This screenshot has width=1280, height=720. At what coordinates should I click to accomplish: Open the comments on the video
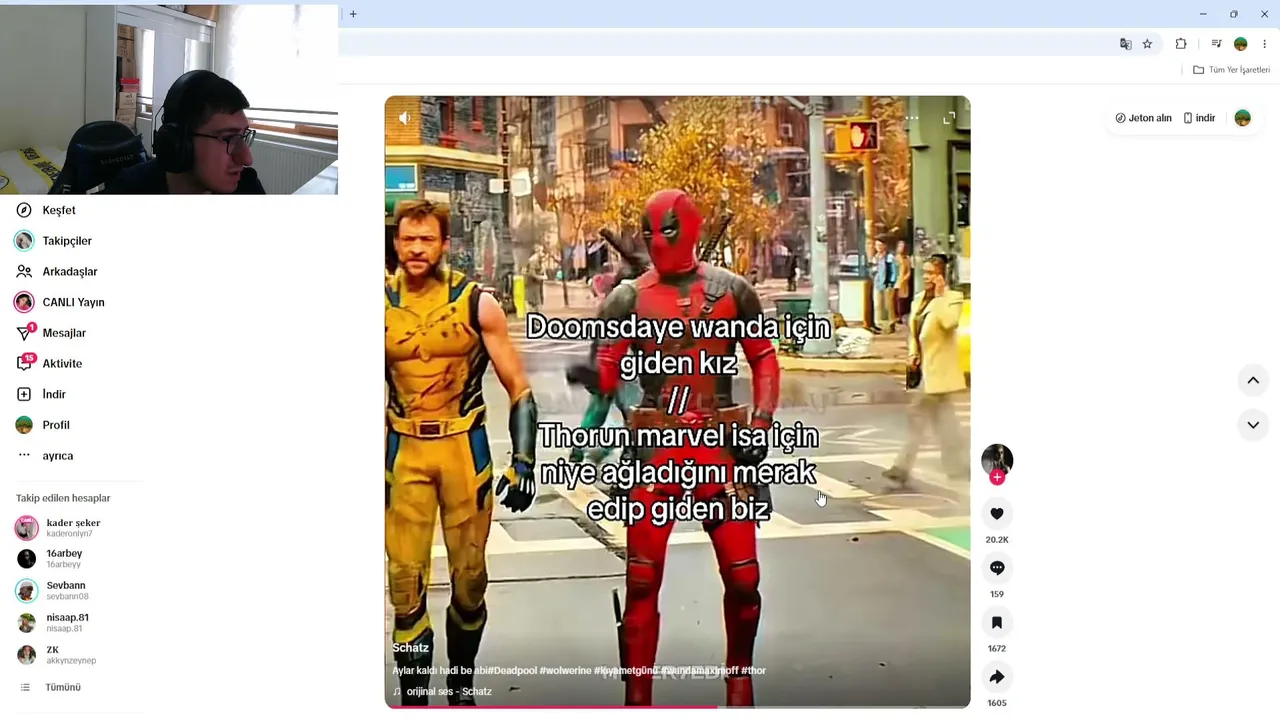997,568
